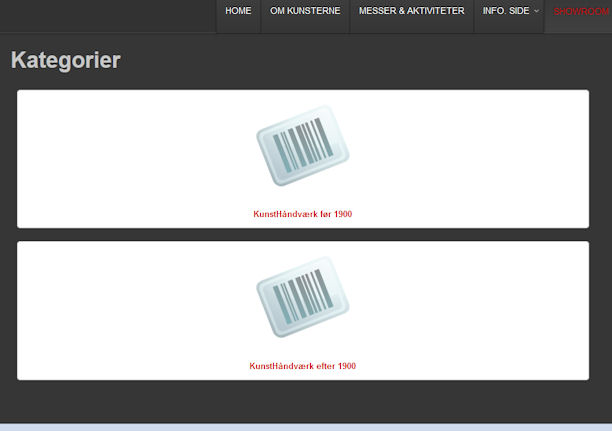Open the HOME menu item

(x=238, y=11)
